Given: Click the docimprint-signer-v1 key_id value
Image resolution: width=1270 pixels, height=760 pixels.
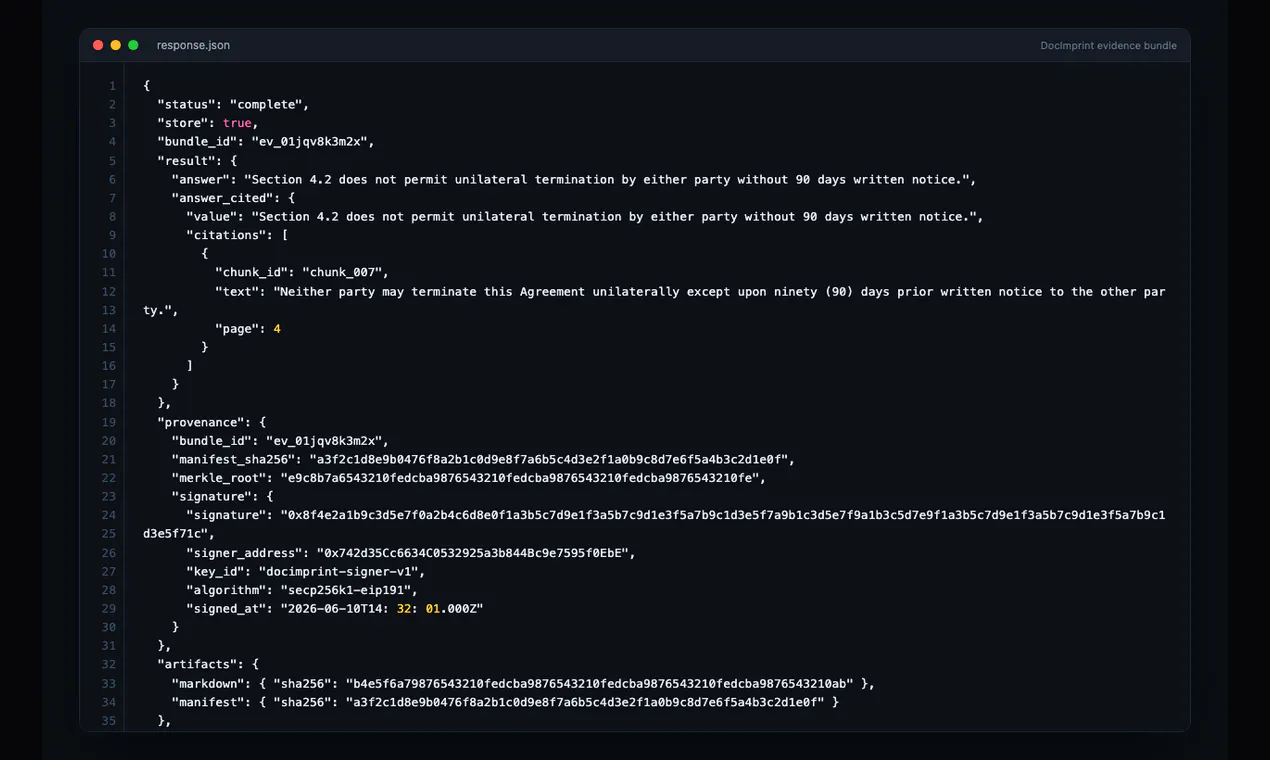Looking at the screenshot, I should coord(341,571).
